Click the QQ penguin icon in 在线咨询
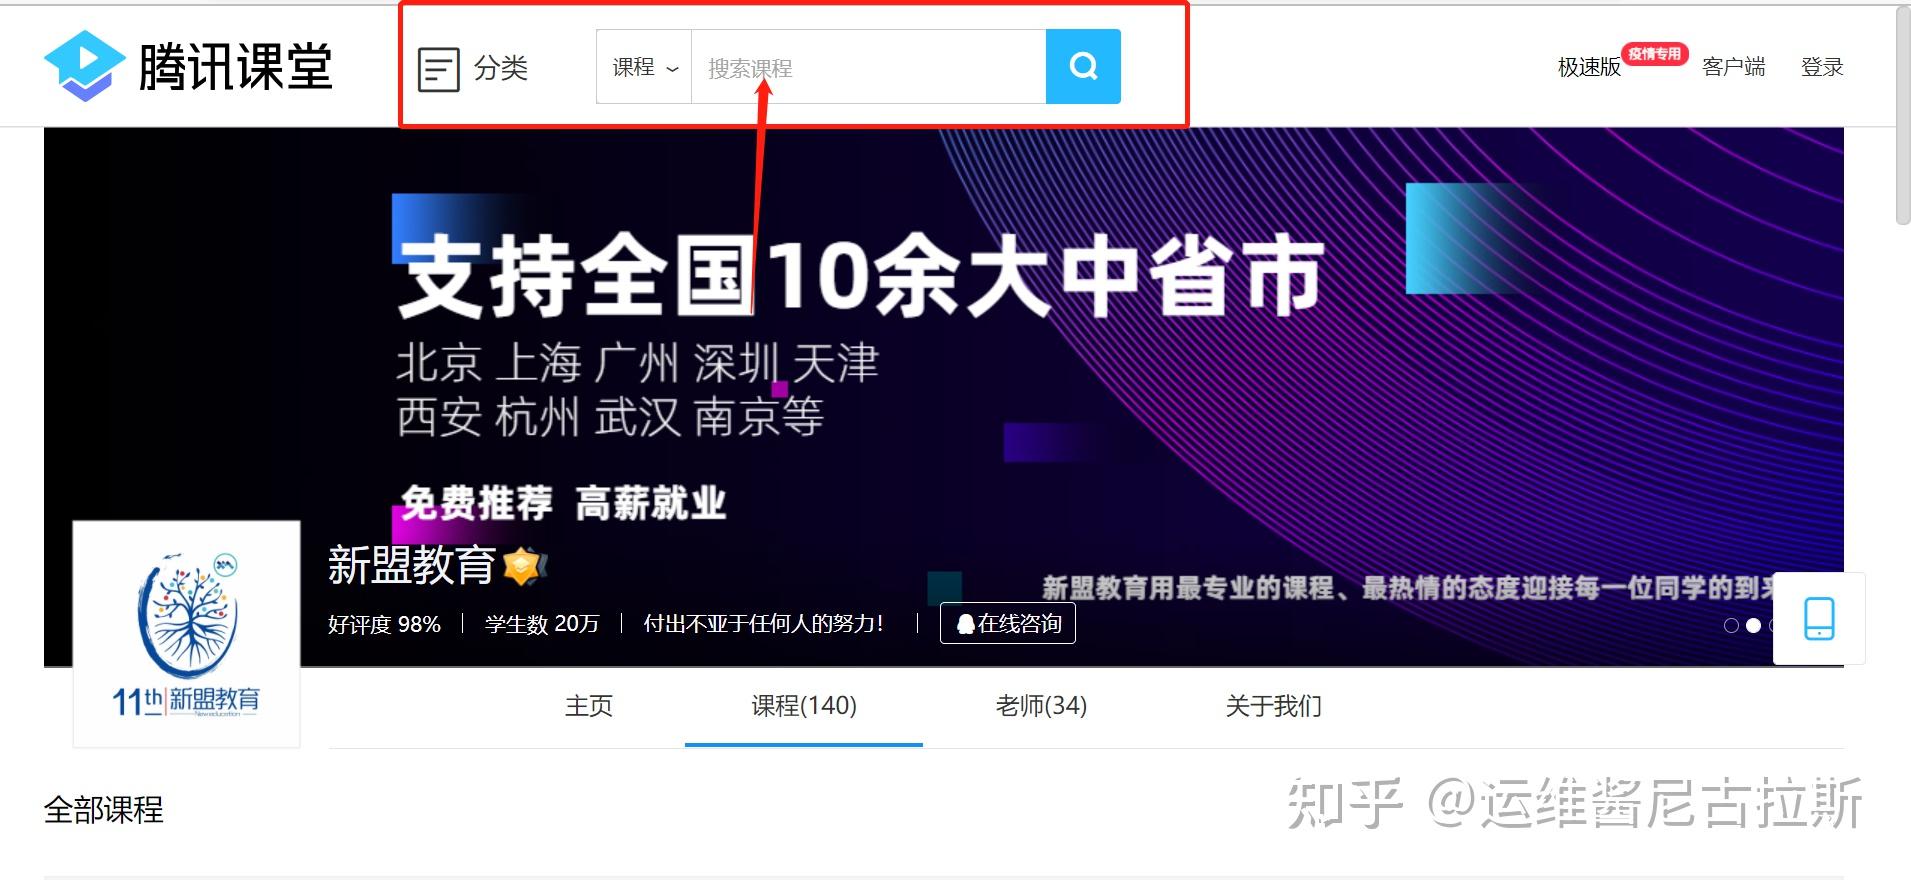The image size is (1911, 880). tap(965, 624)
